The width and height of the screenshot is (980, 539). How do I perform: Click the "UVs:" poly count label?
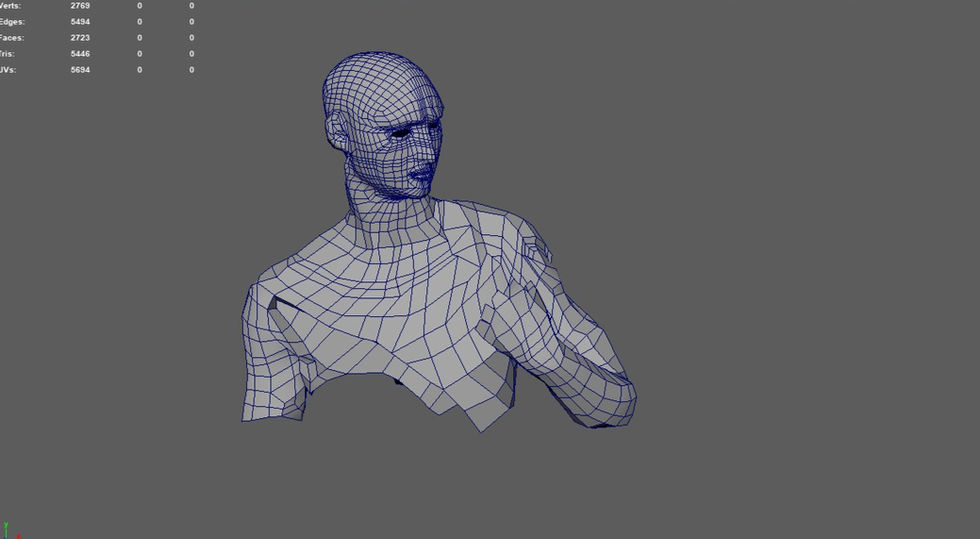coord(8,70)
